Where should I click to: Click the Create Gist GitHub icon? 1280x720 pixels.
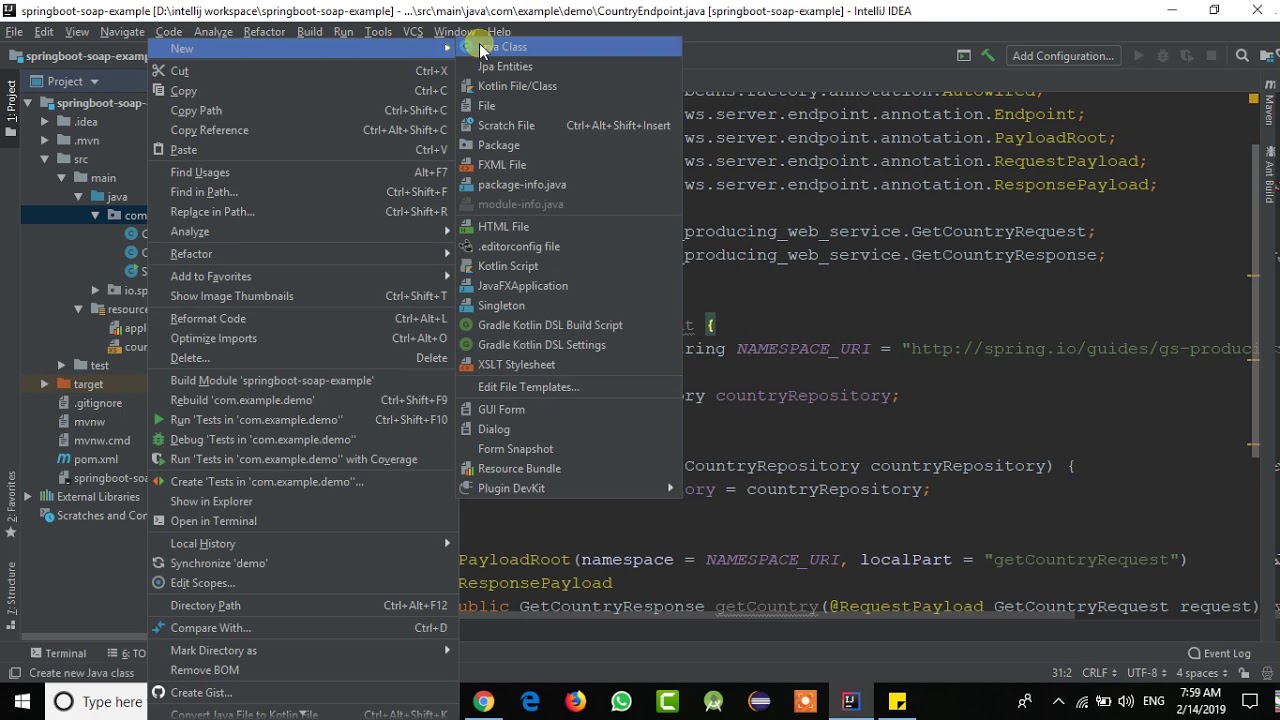[158, 692]
